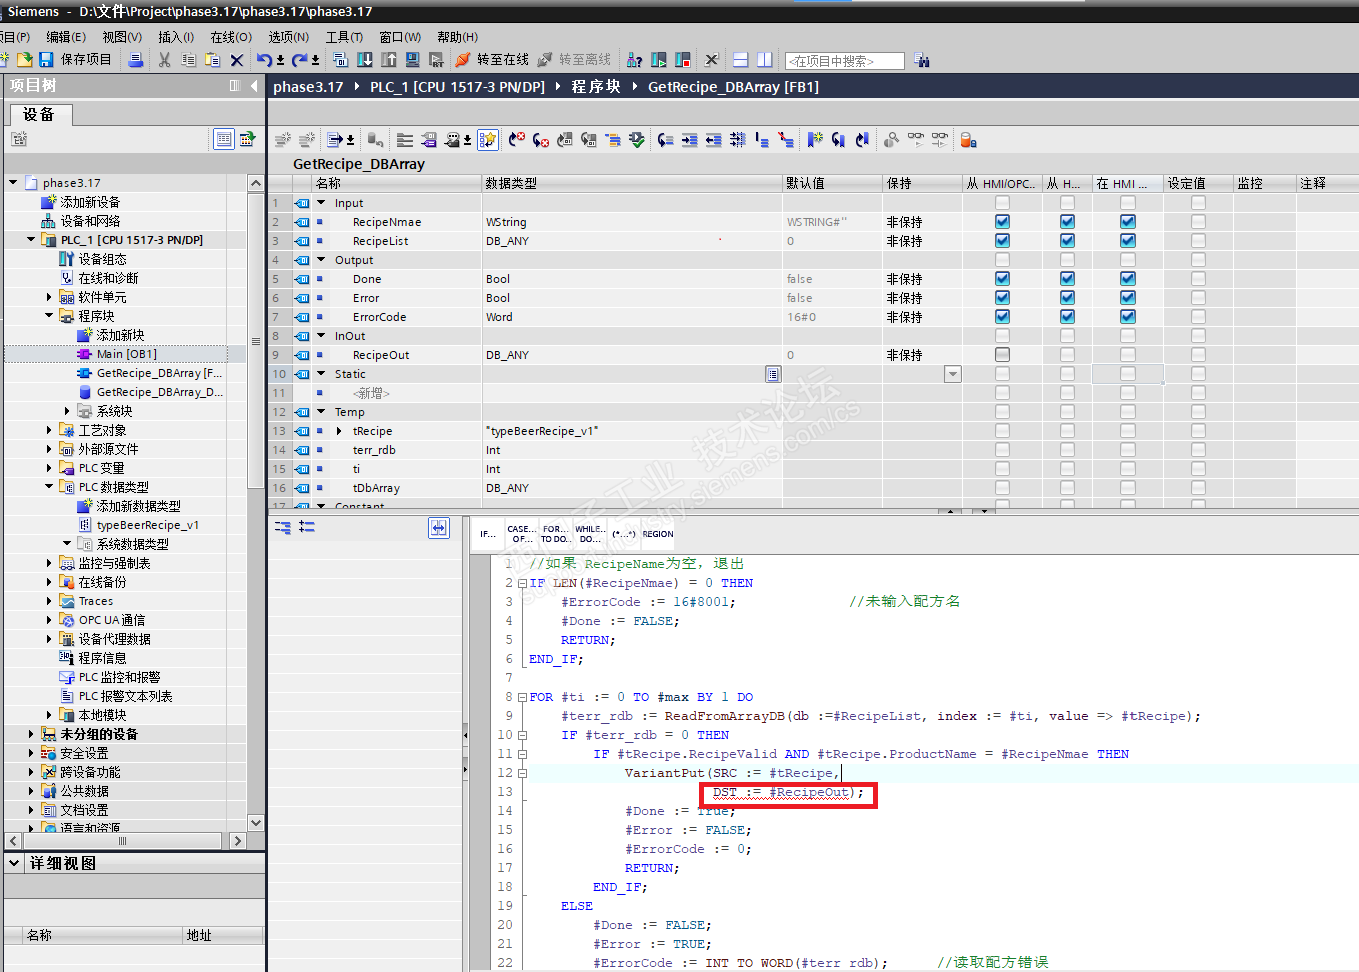1359x972 pixels.
Task: Click the delete X icon in main toolbar
Action: click(237, 60)
